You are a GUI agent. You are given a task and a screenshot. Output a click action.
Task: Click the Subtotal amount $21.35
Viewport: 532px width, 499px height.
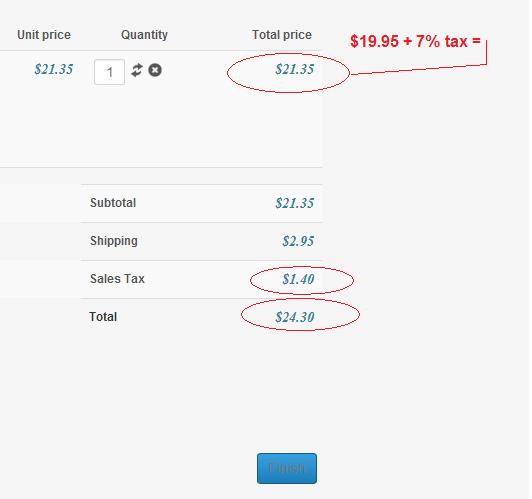point(294,203)
